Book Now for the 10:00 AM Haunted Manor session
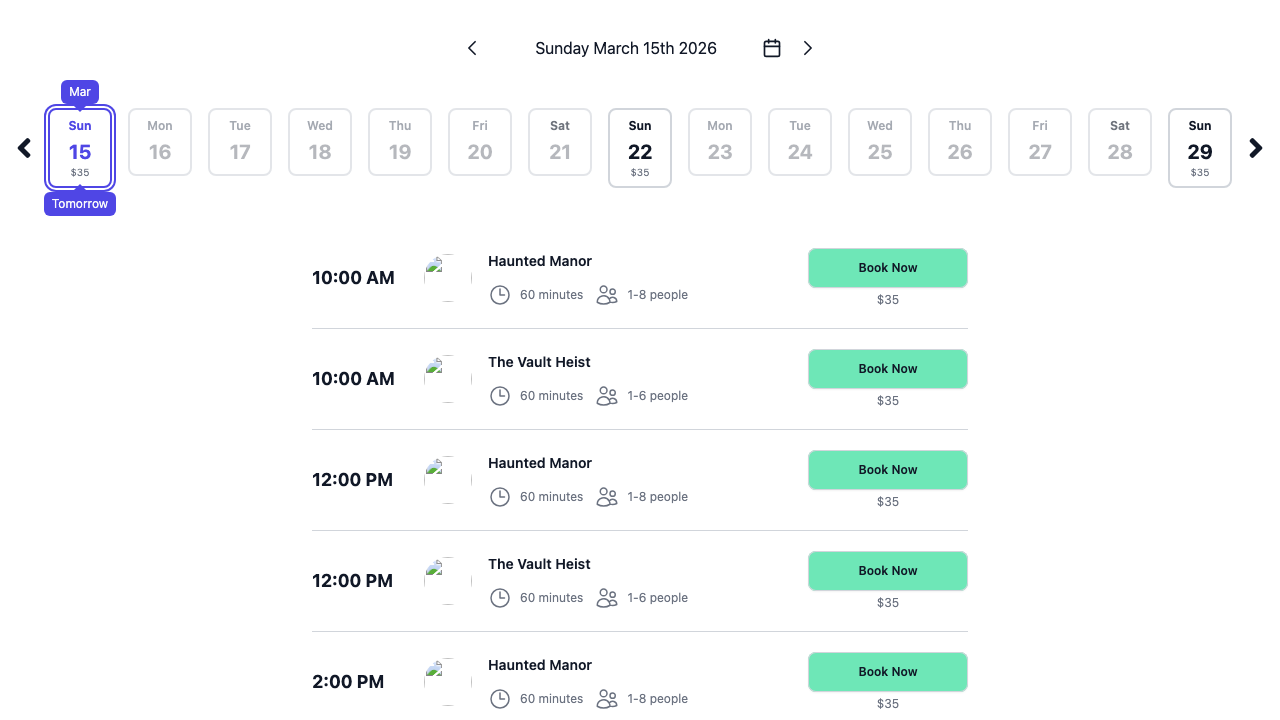Viewport: 1280px width, 720px height. 887,268
